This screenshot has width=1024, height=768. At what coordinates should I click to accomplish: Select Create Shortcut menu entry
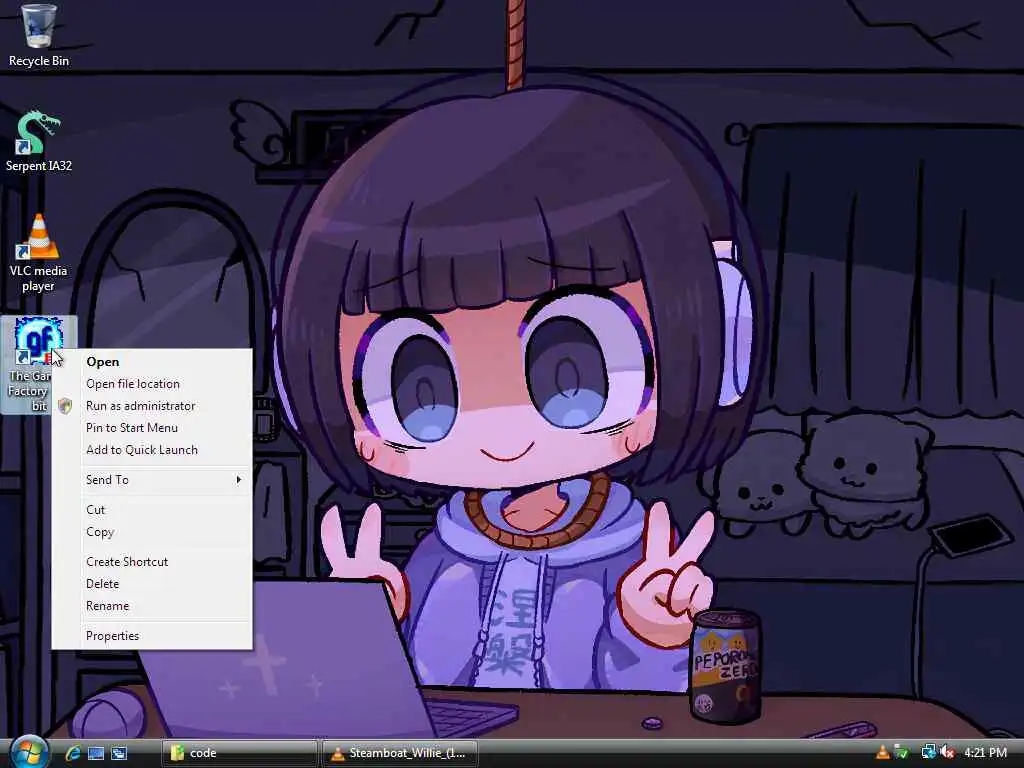tap(152, 562)
